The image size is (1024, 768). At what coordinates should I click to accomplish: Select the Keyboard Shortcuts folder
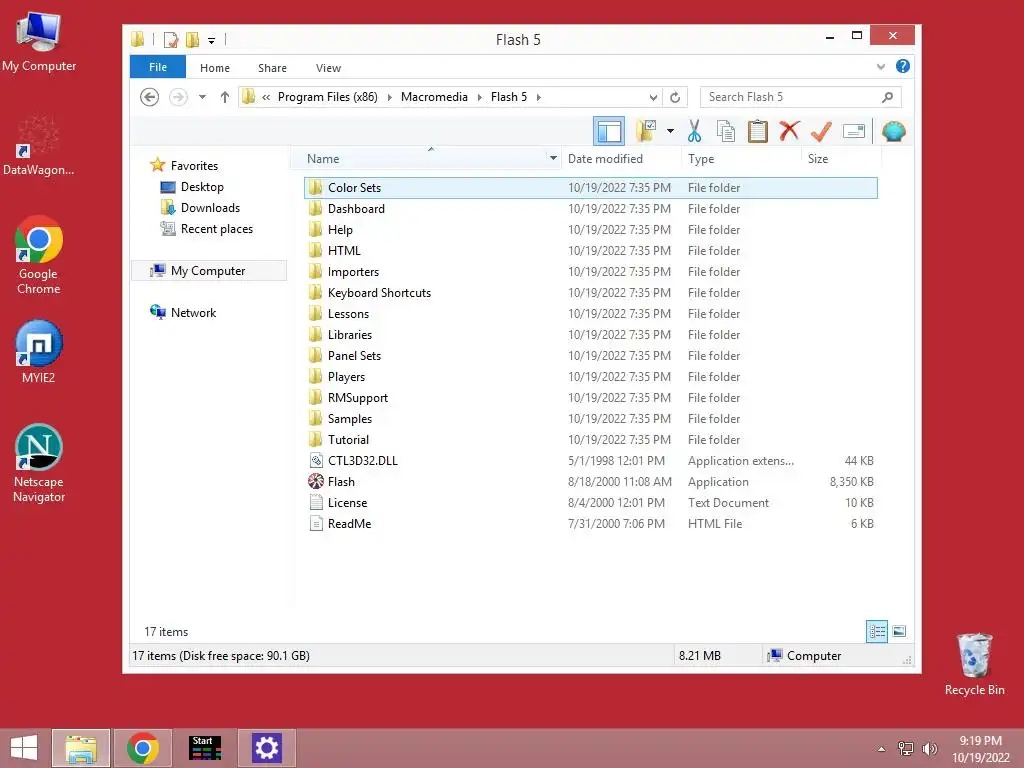379,293
